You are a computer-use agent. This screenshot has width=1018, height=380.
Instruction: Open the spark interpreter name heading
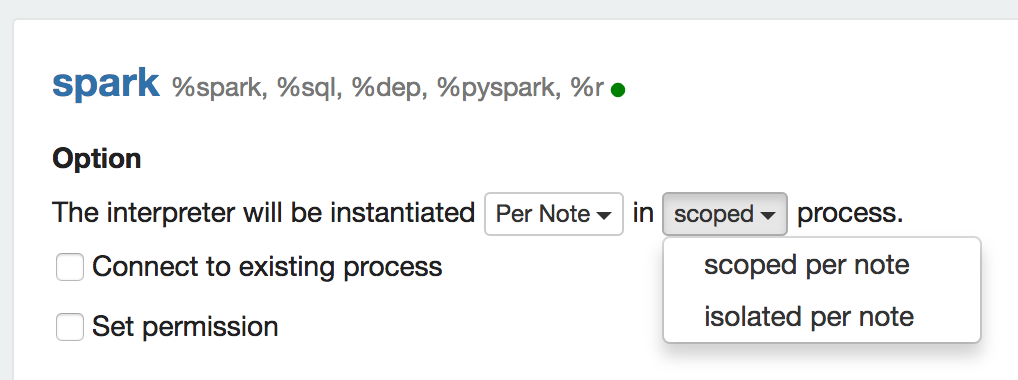pos(106,83)
